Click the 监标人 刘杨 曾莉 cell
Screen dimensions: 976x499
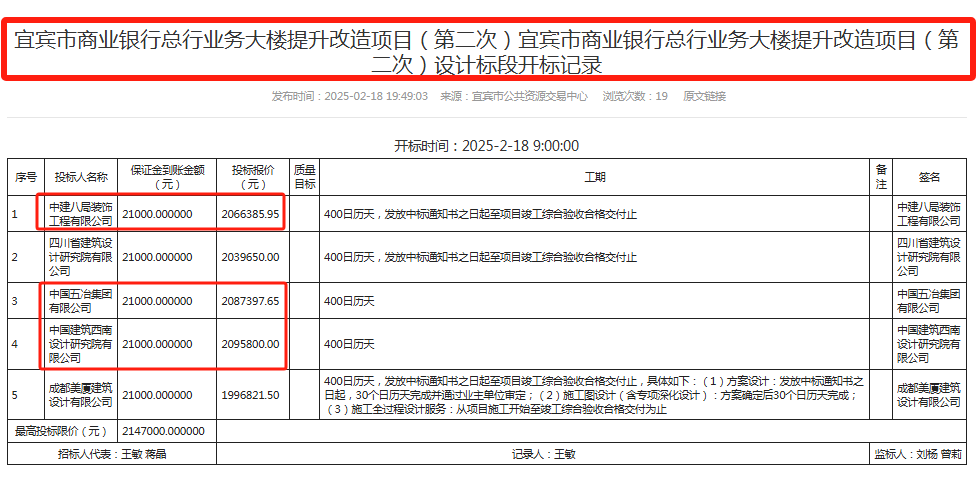click(918, 454)
